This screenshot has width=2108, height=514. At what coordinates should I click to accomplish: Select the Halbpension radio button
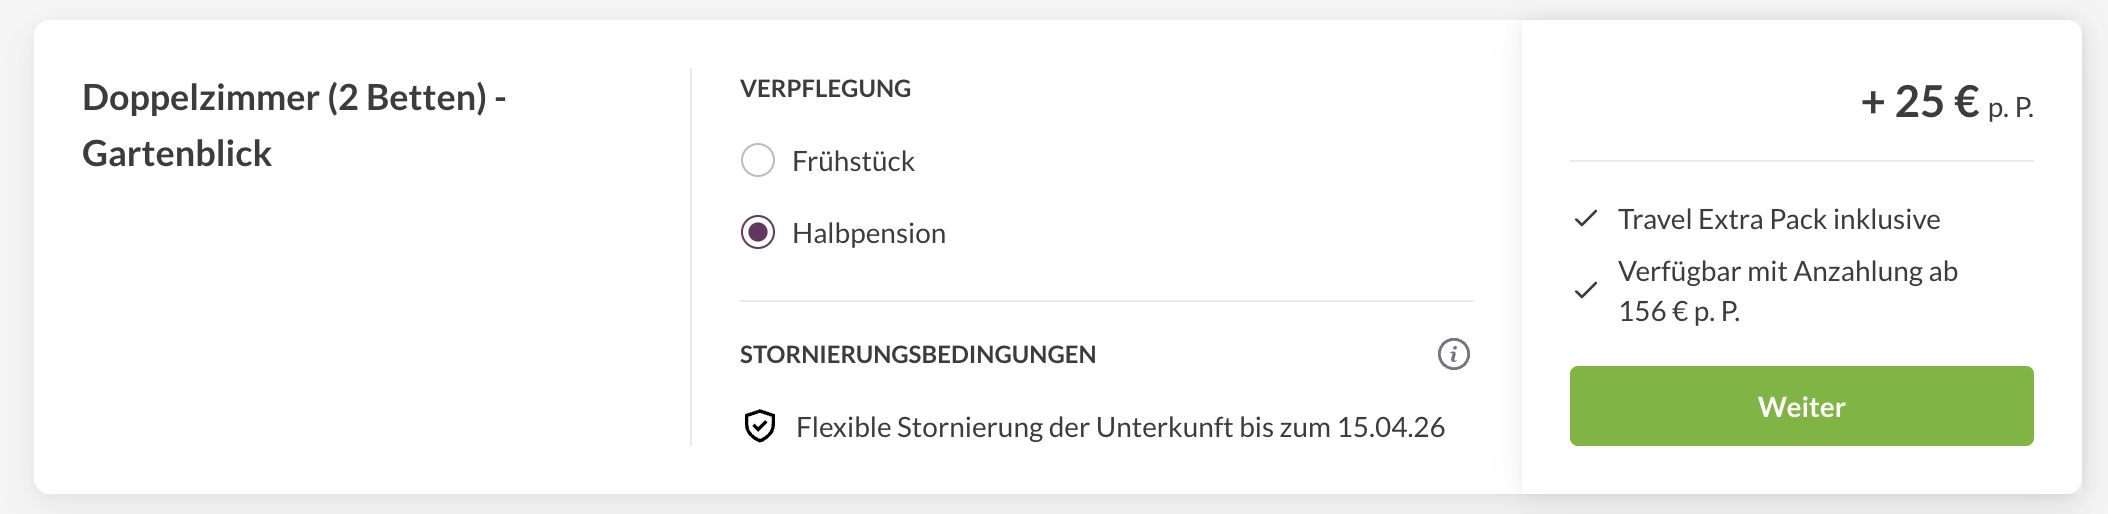[758, 233]
